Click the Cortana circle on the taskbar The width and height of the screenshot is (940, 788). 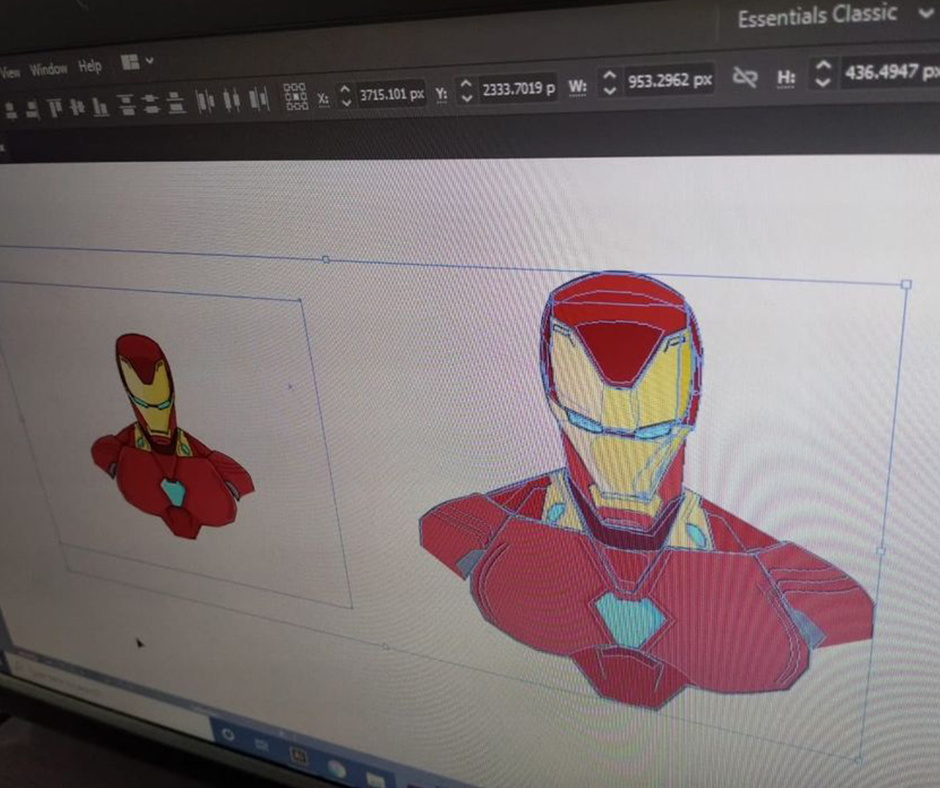[228, 734]
